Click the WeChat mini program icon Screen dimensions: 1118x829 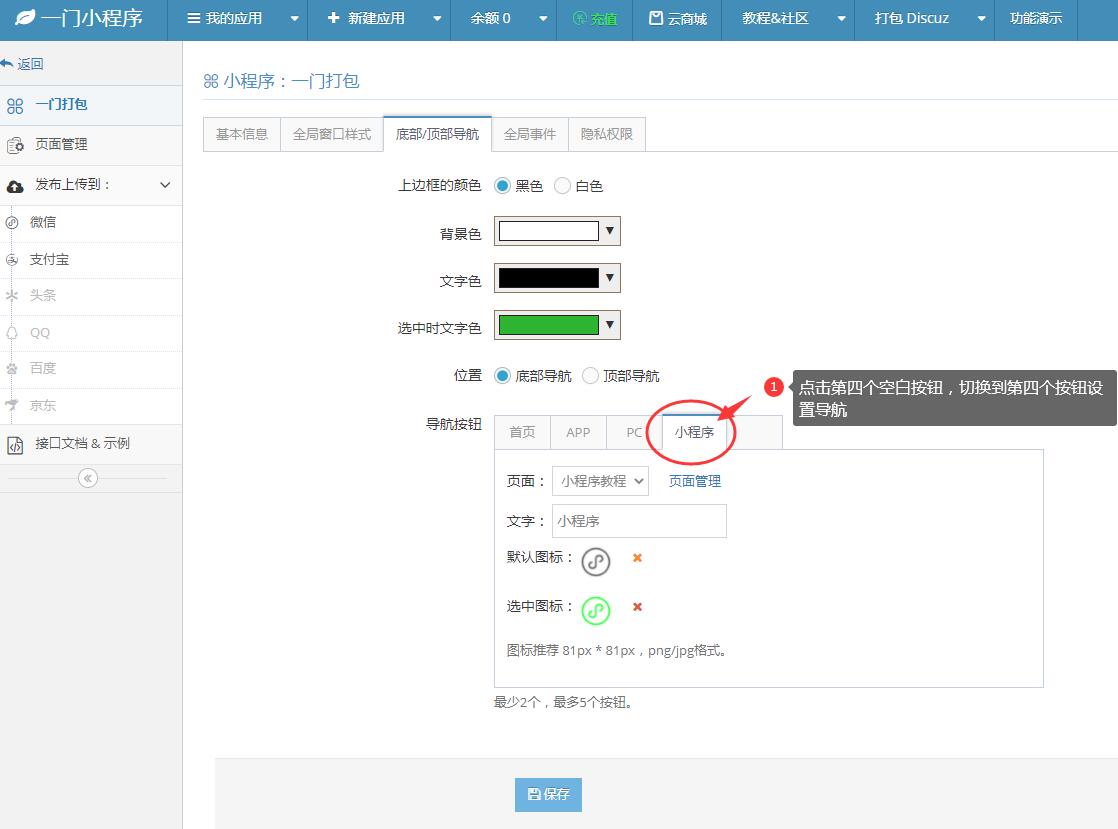[x=11, y=222]
